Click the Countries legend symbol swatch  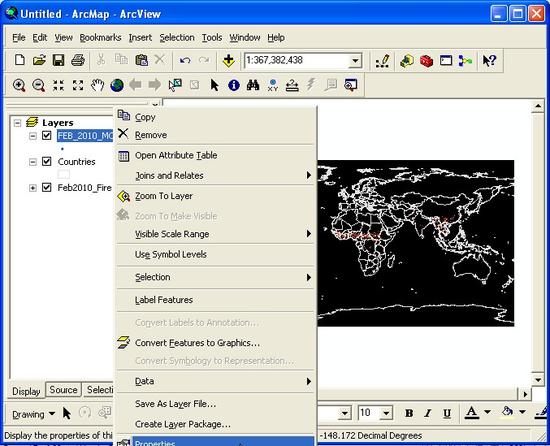pos(63,174)
